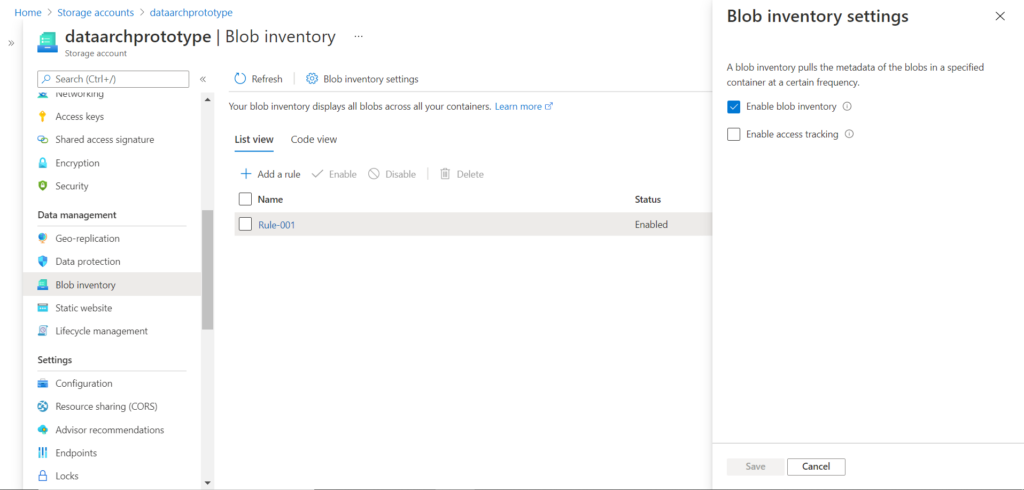Viewport: 1024px width, 490px height.
Task: Click the Settings section heading
Action: click(x=55, y=360)
